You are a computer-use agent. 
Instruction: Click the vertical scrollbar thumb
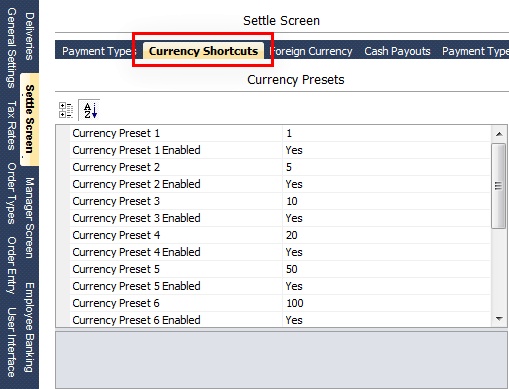pos(498,186)
